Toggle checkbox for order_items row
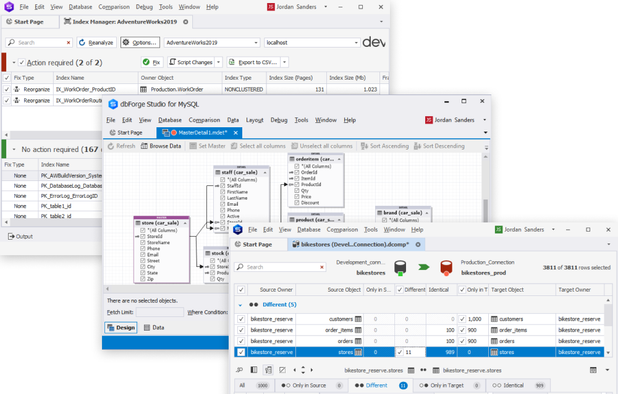The image size is (618, 394). pyautogui.click(x=241, y=330)
